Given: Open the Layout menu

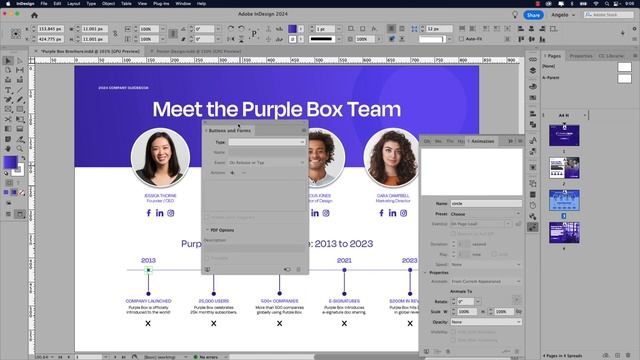Looking at the screenshot, I should click(x=73, y=3).
